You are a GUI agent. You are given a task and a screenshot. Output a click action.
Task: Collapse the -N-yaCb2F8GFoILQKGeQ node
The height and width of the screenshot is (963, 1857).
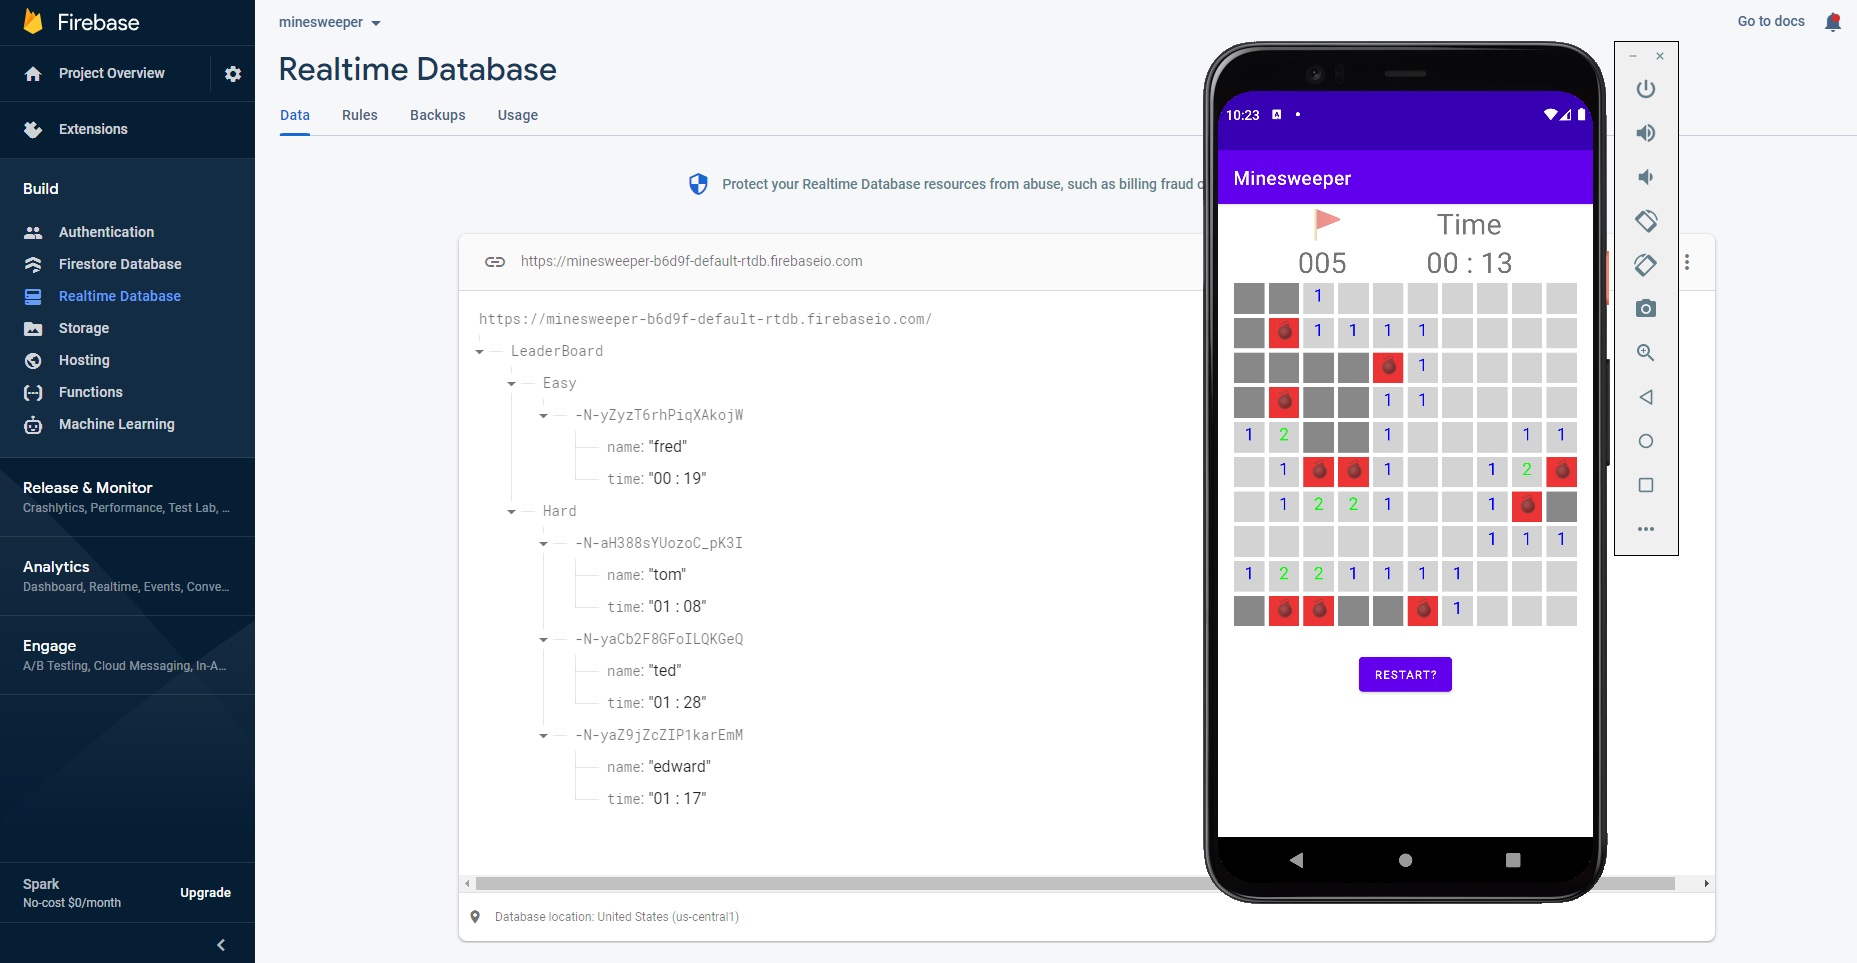tap(544, 640)
